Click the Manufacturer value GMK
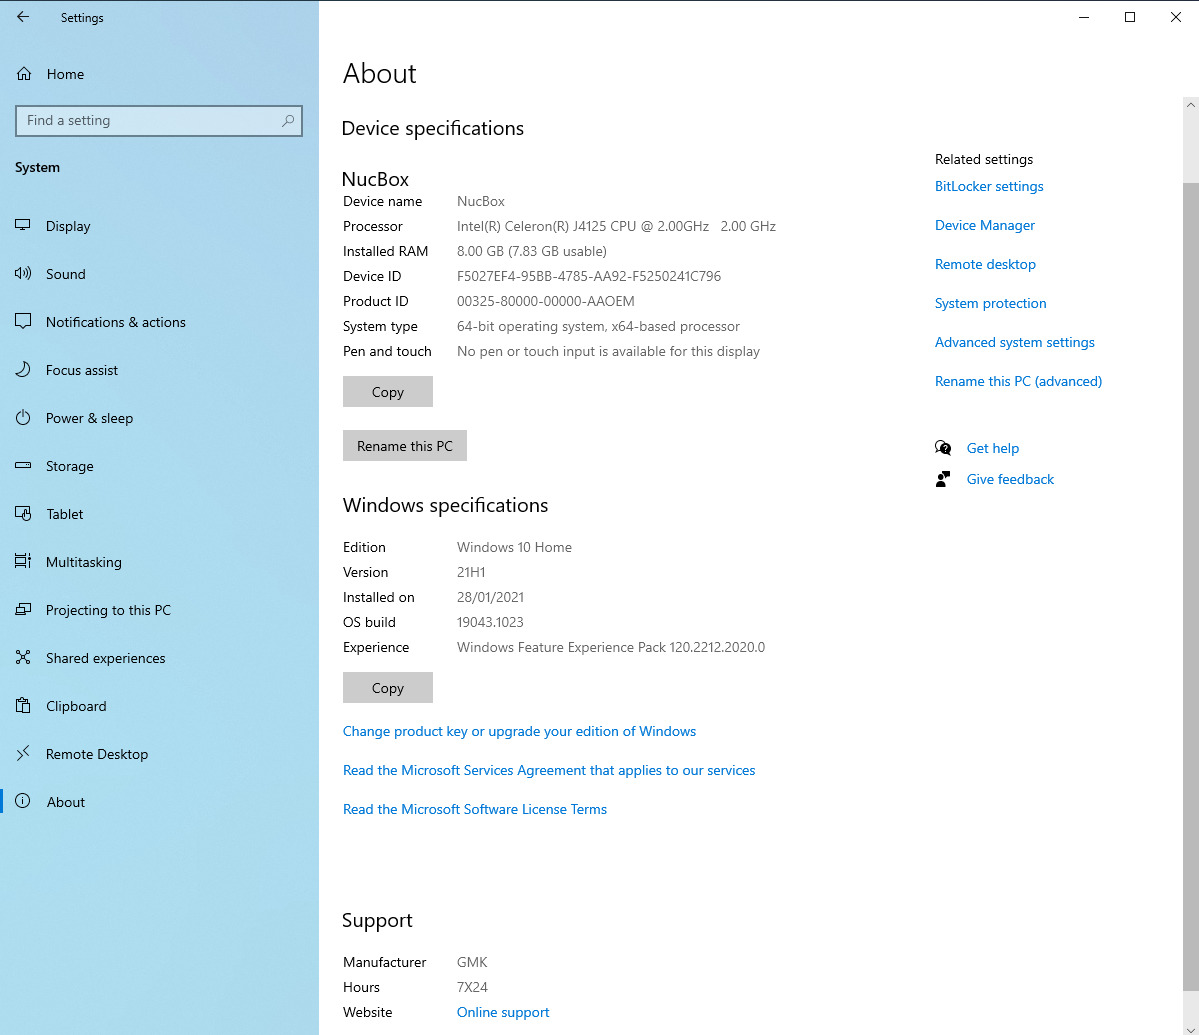The height and width of the screenshot is (1035, 1199). point(472,962)
